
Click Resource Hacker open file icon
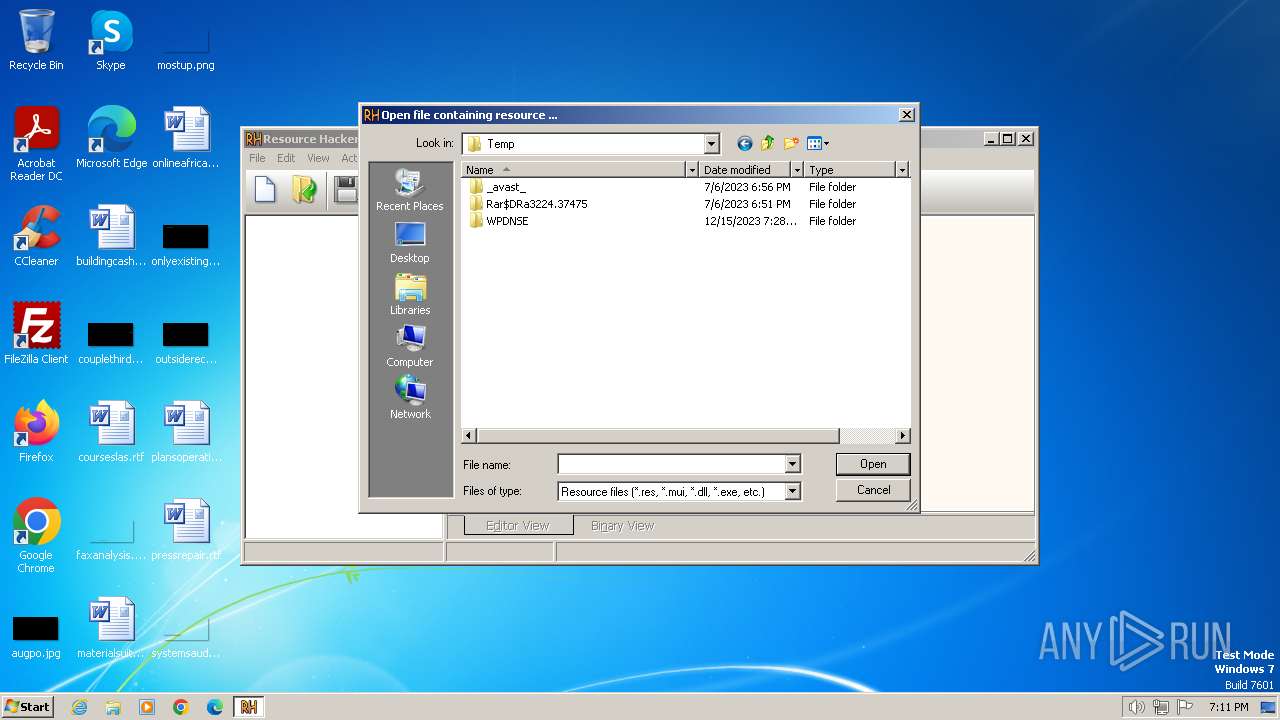tap(304, 189)
